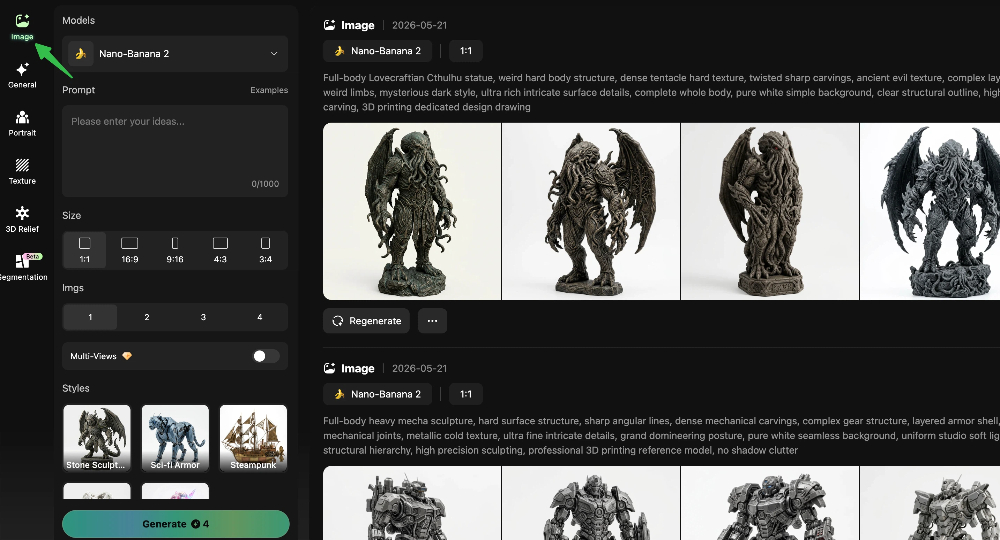
Task: Open the fourth Cthulhu statue image
Action: [x=930, y=211]
